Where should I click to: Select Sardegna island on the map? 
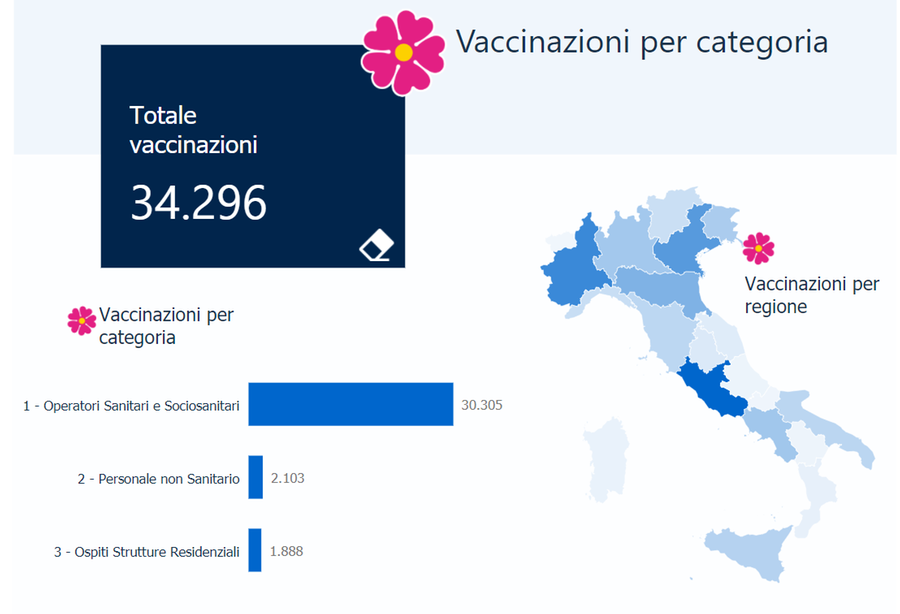[609, 460]
